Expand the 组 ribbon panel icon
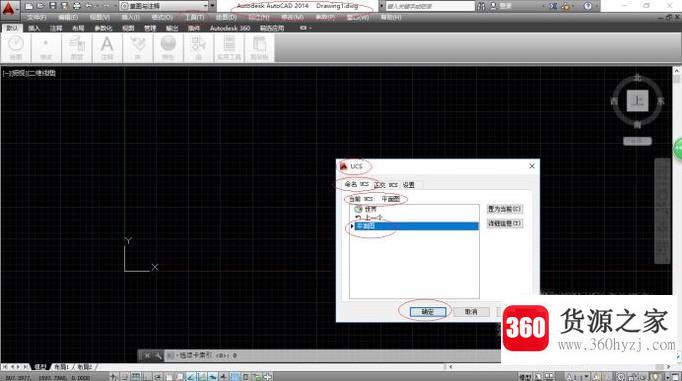This screenshot has height=381, width=682. 198,48
